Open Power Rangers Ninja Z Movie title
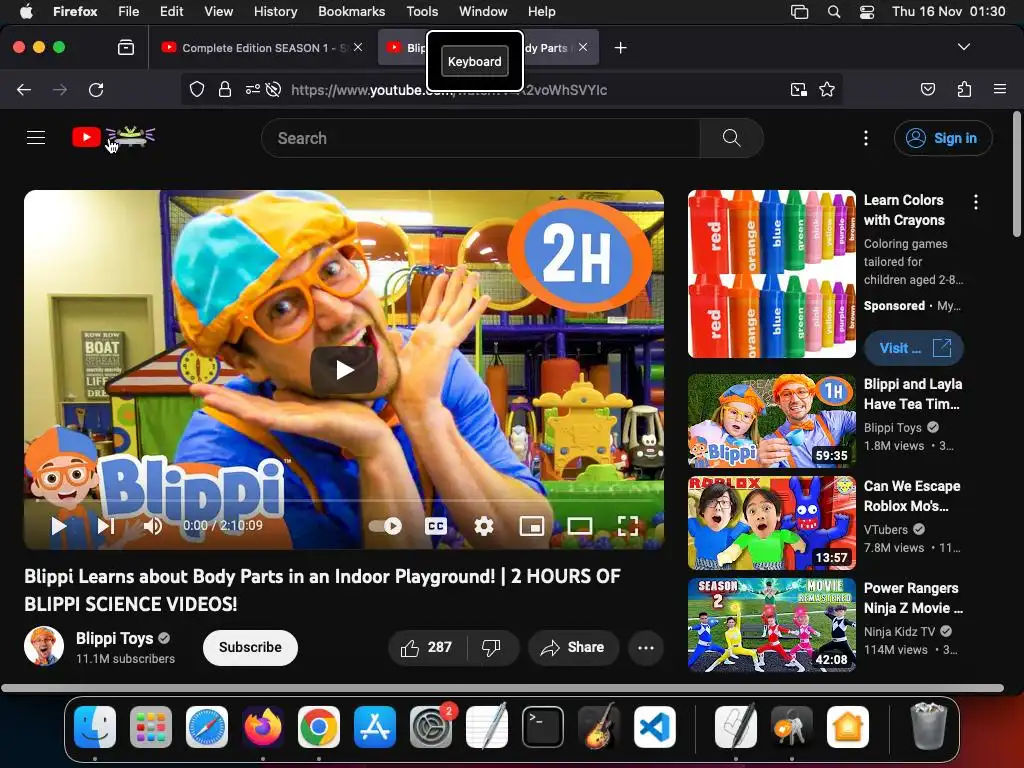The width and height of the screenshot is (1024, 768). (913, 598)
